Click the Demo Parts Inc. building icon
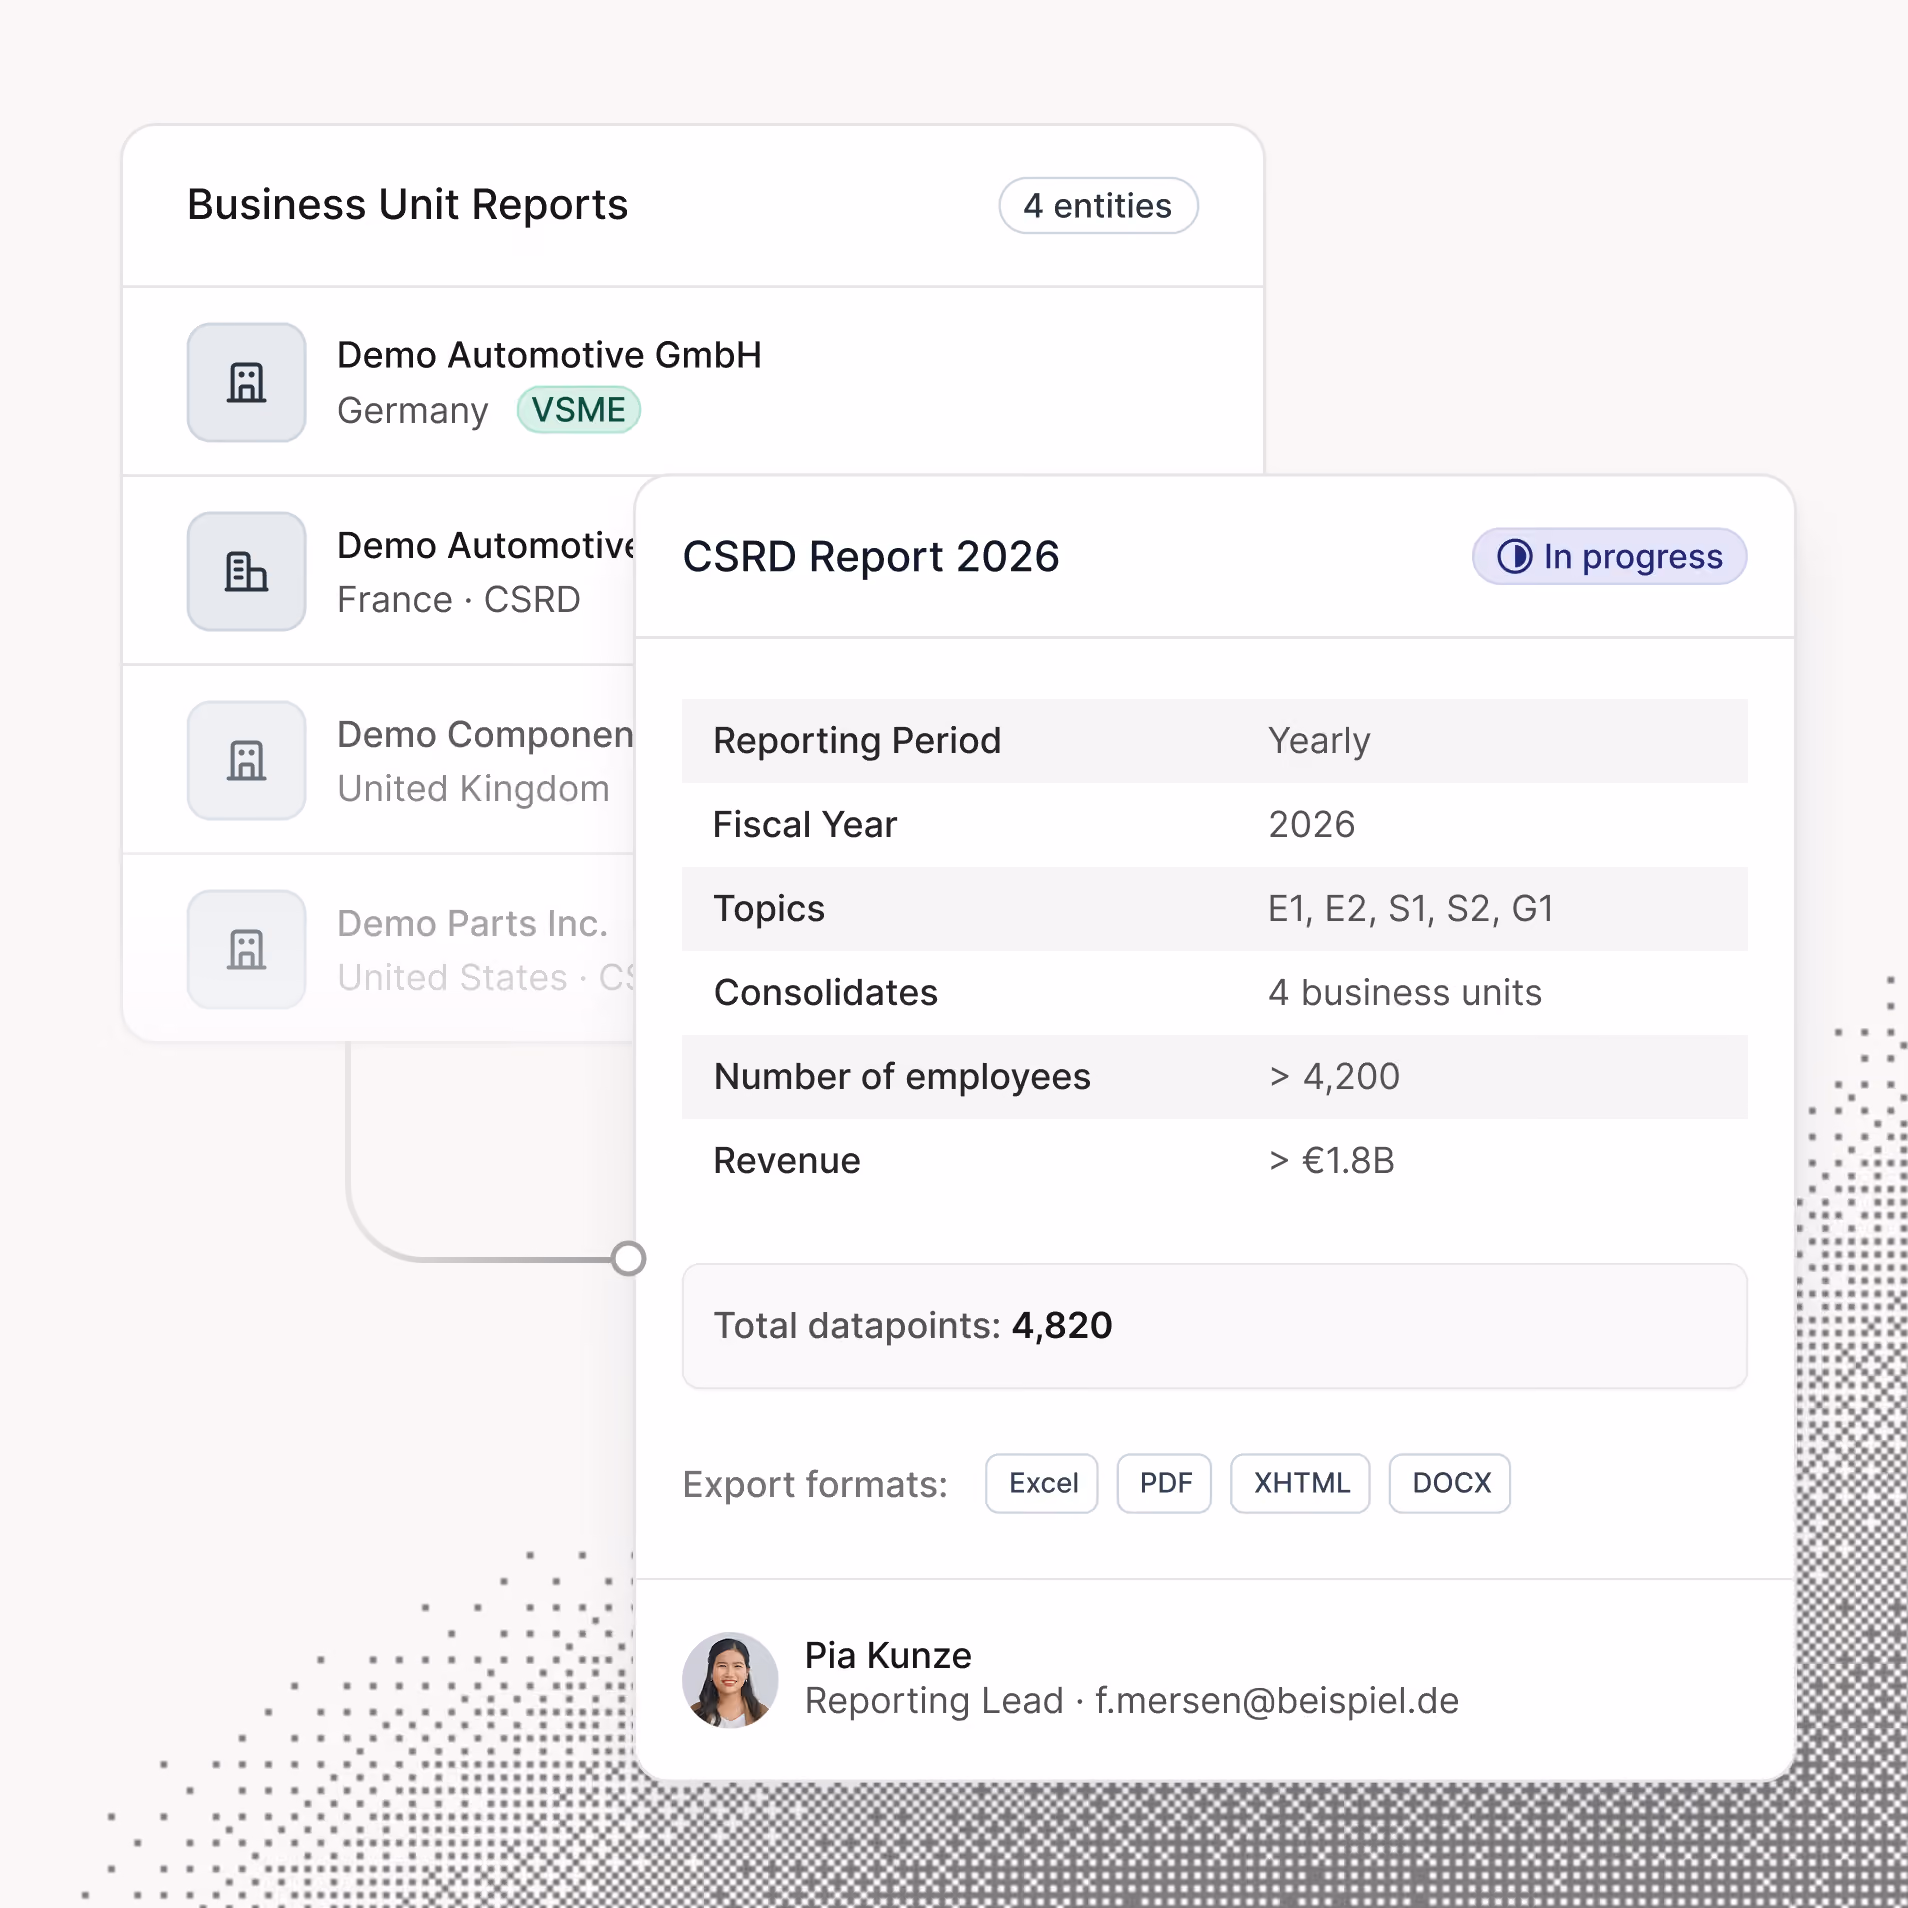Image resolution: width=1908 pixels, height=1908 pixels. pos(246,950)
